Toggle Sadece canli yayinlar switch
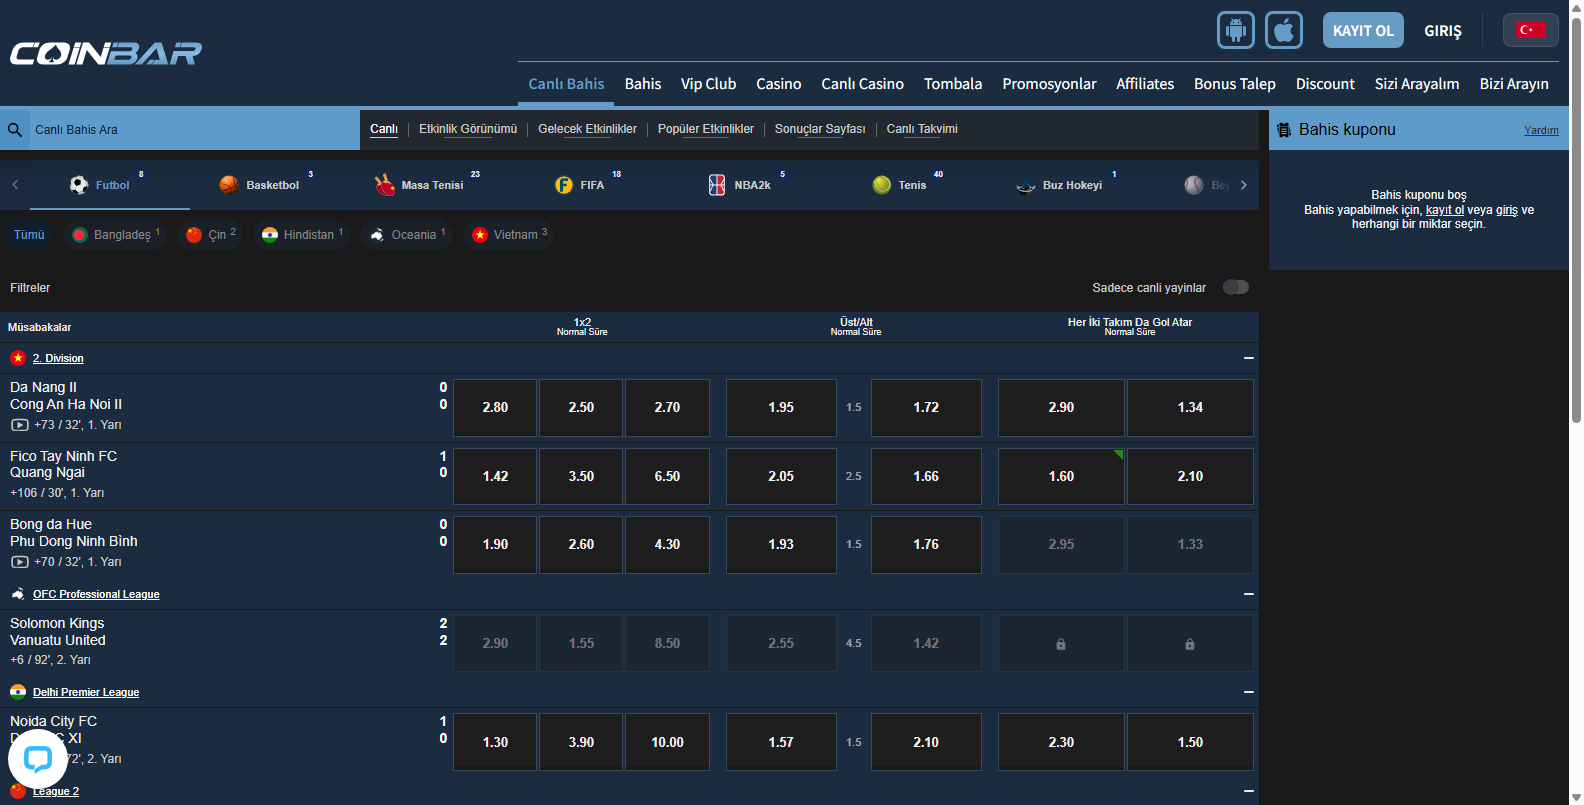The image size is (1584, 805). click(x=1236, y=288)
